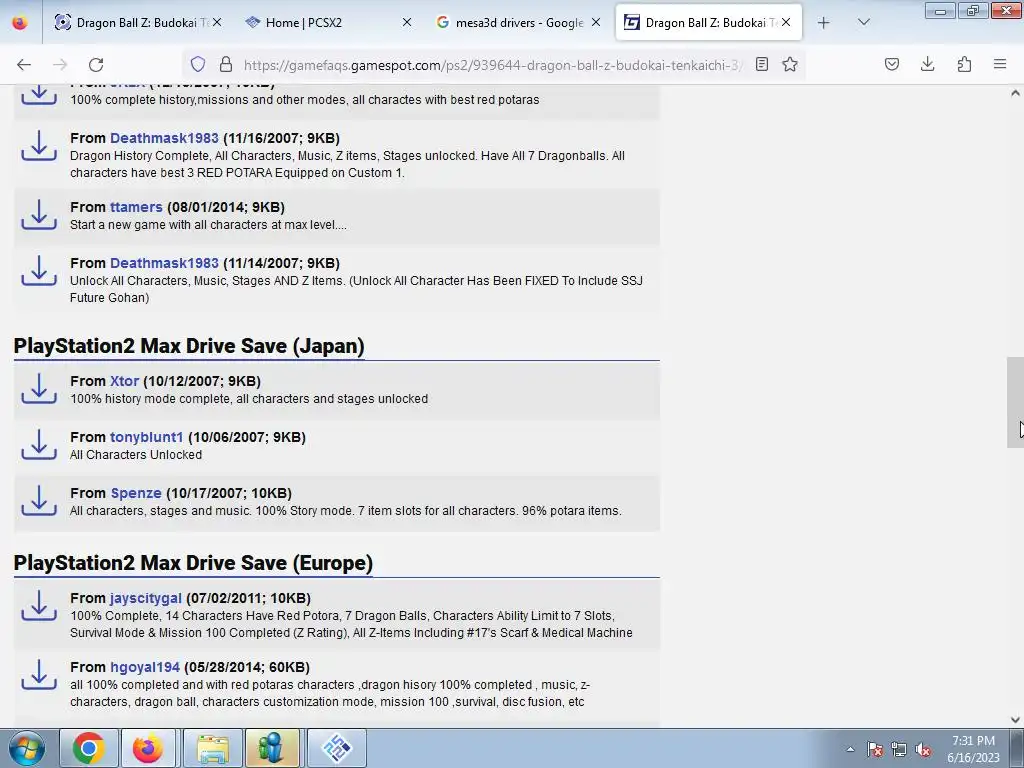
Task: Open Action Center flag tray icon
Action: [x=874, y=749]
